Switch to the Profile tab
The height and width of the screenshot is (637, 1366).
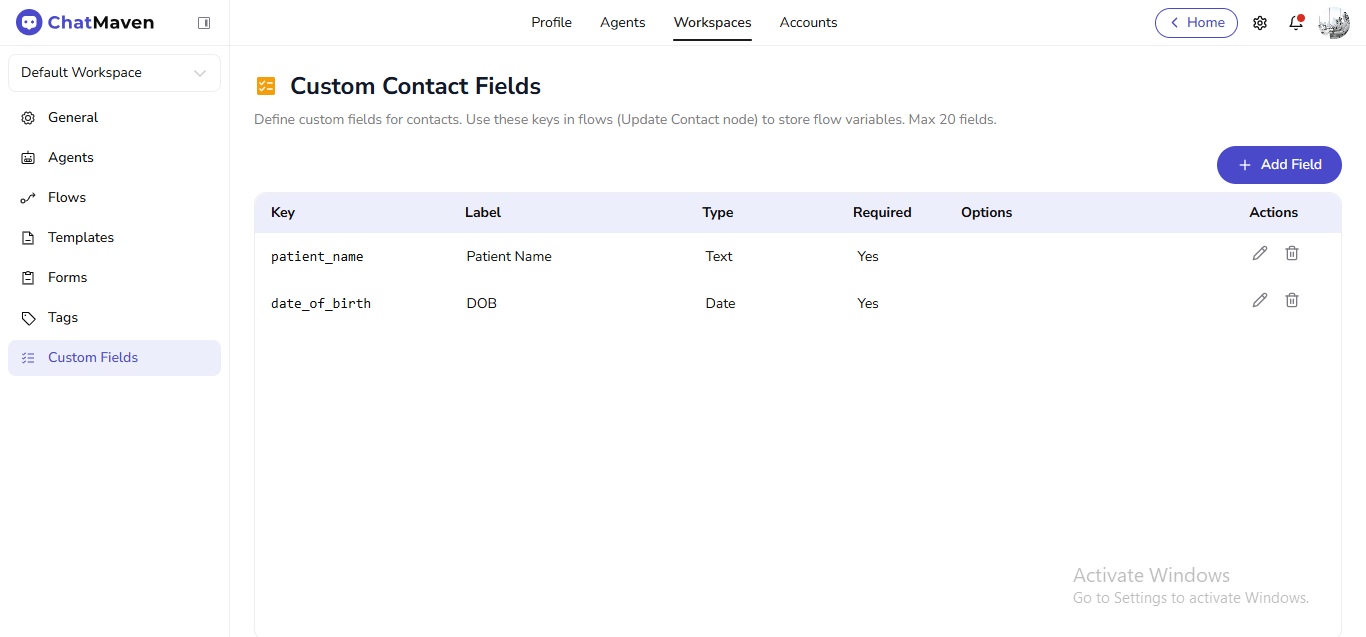click(551, 22)
